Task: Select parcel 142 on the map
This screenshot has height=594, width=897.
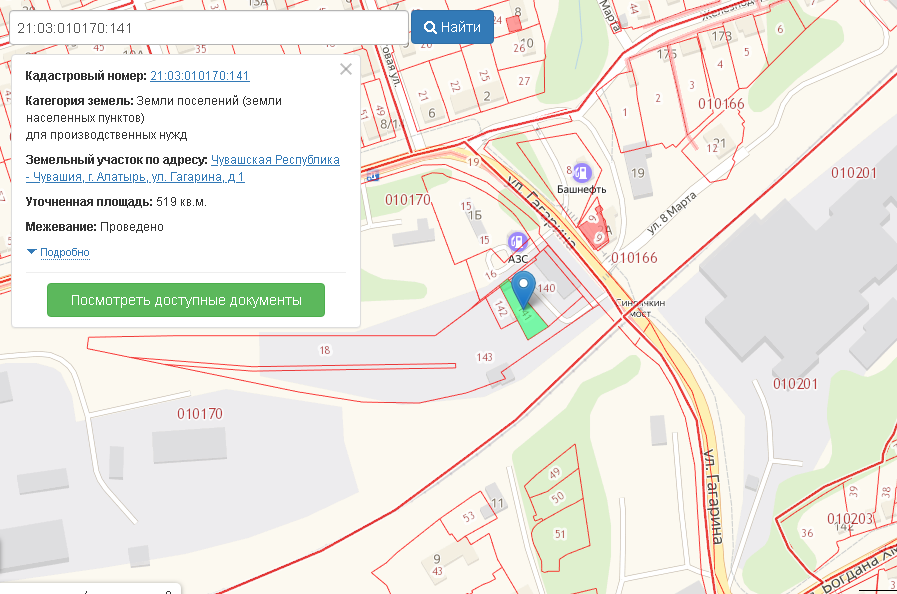Action: coord(501,310)
